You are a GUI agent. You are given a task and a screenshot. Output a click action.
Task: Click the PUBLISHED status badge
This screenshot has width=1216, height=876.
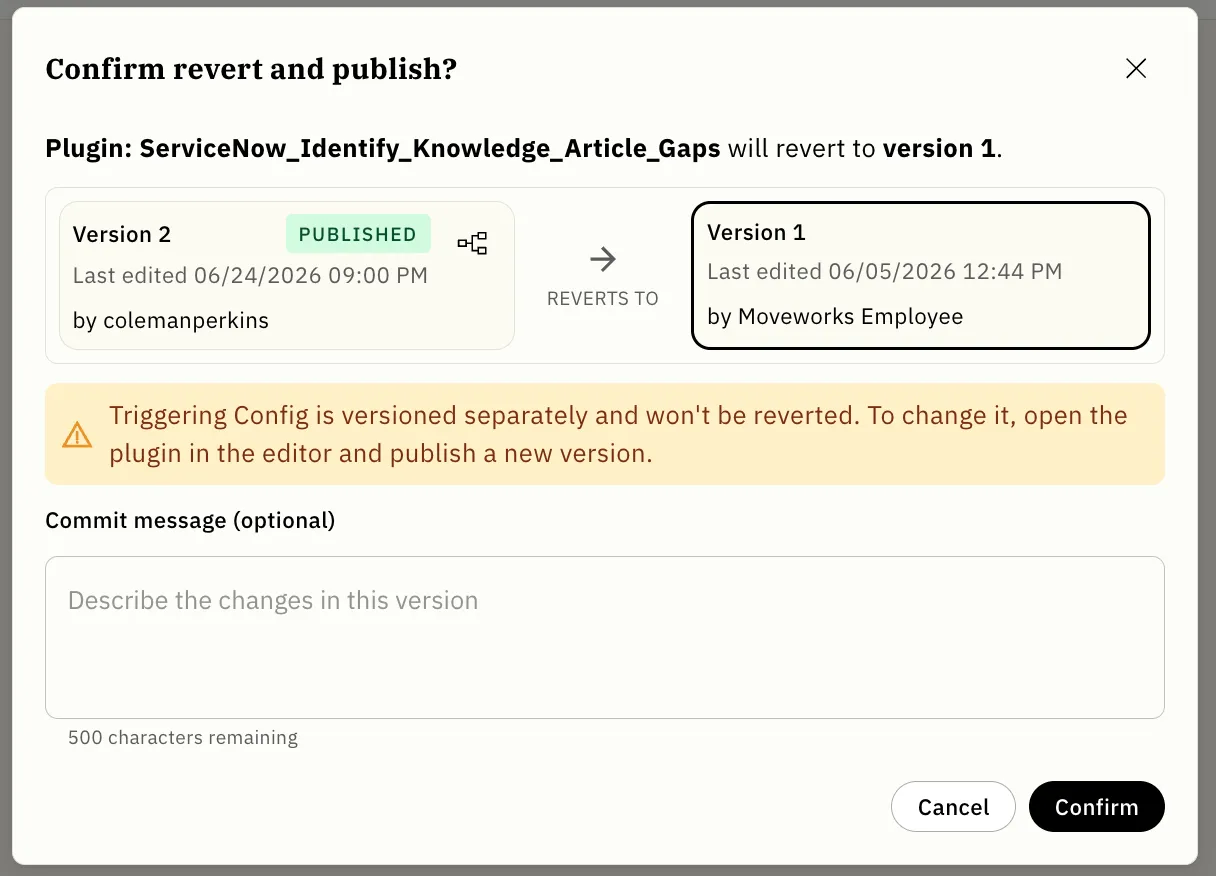tap(358, 234)
